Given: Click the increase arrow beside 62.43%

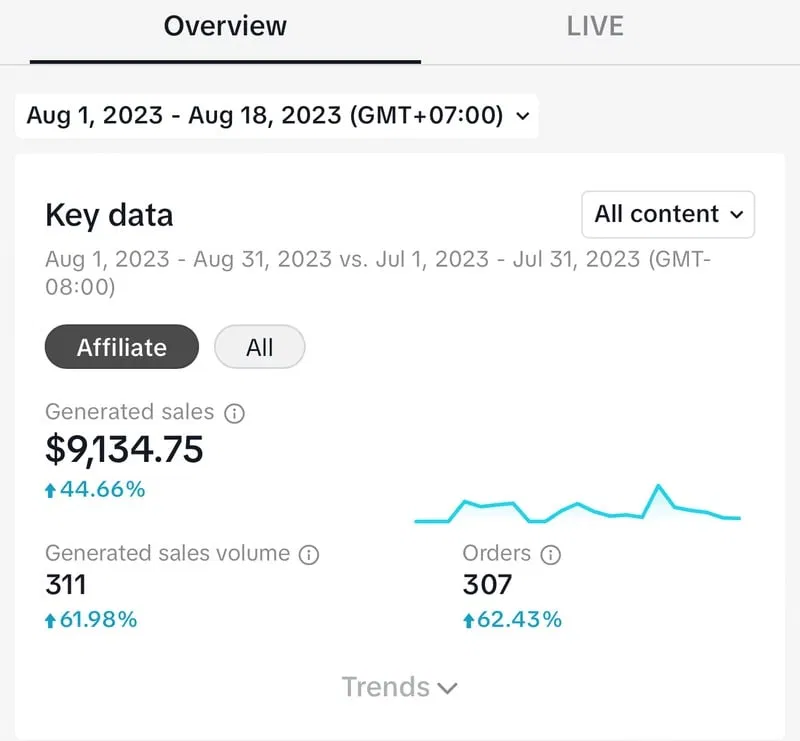Looking at the screenshot, I should pos(468,620).
